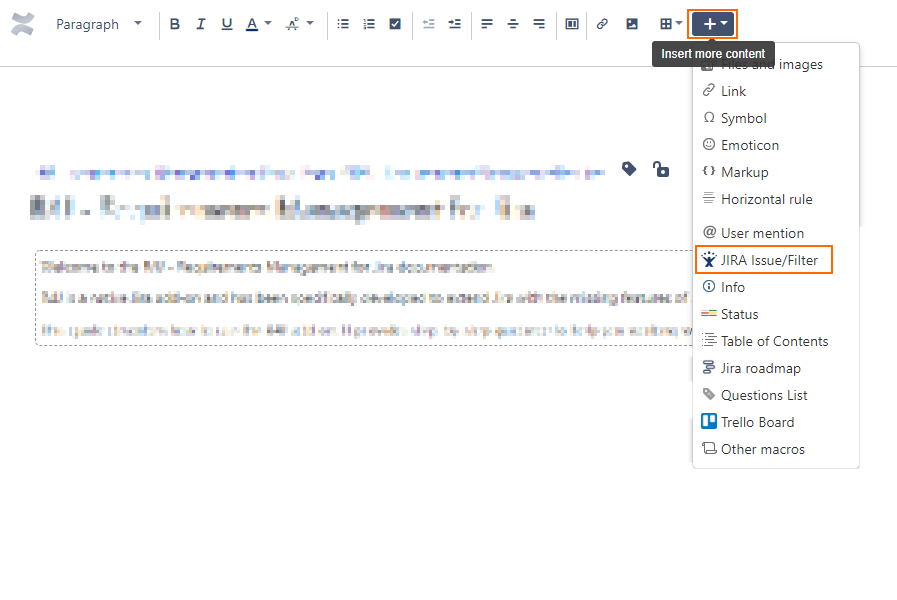Viewport: 897px width, 600px height.
Task: Open the Paragraph style dropdown
Action: click(99, 24)
